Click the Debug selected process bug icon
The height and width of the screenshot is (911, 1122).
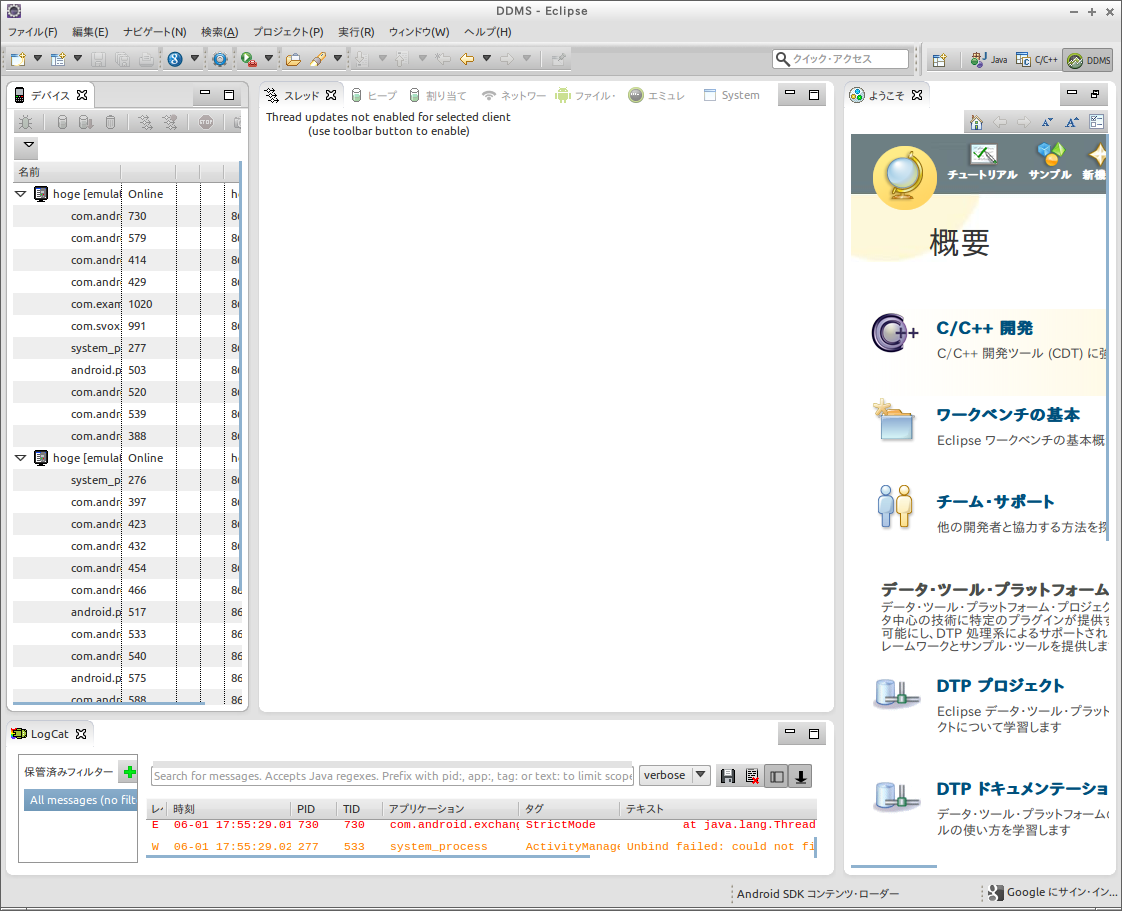pos(25,122)
